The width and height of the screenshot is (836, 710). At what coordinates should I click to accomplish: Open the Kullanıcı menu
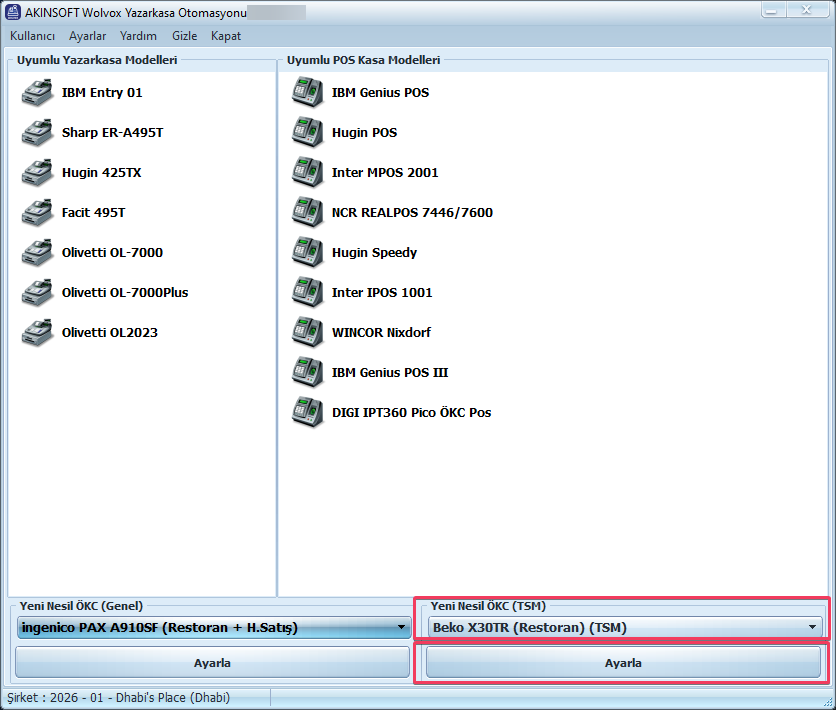click(32, 35)
